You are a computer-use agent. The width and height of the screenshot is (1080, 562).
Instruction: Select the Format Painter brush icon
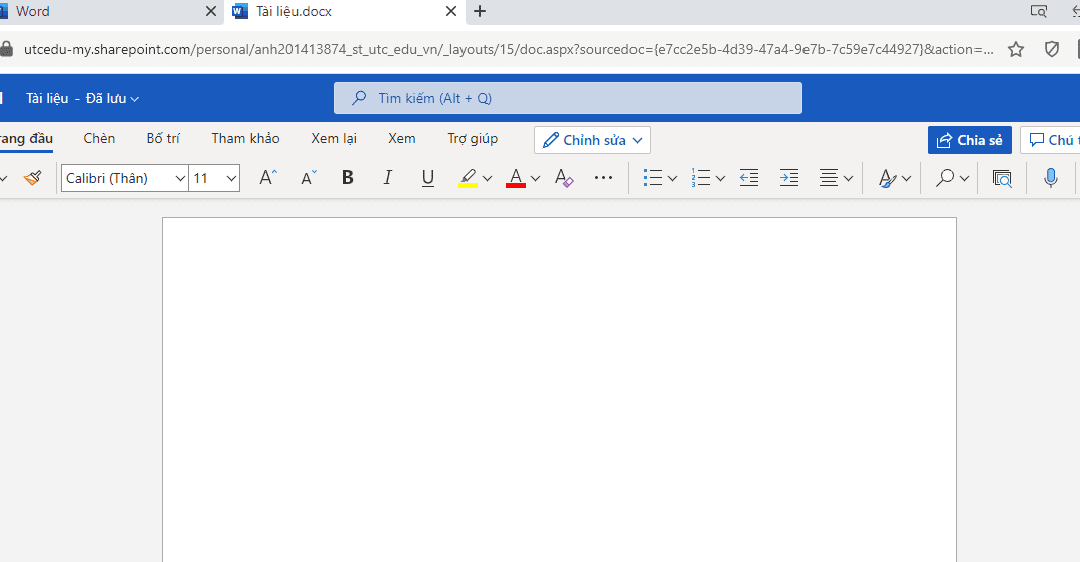coord(32,178)
